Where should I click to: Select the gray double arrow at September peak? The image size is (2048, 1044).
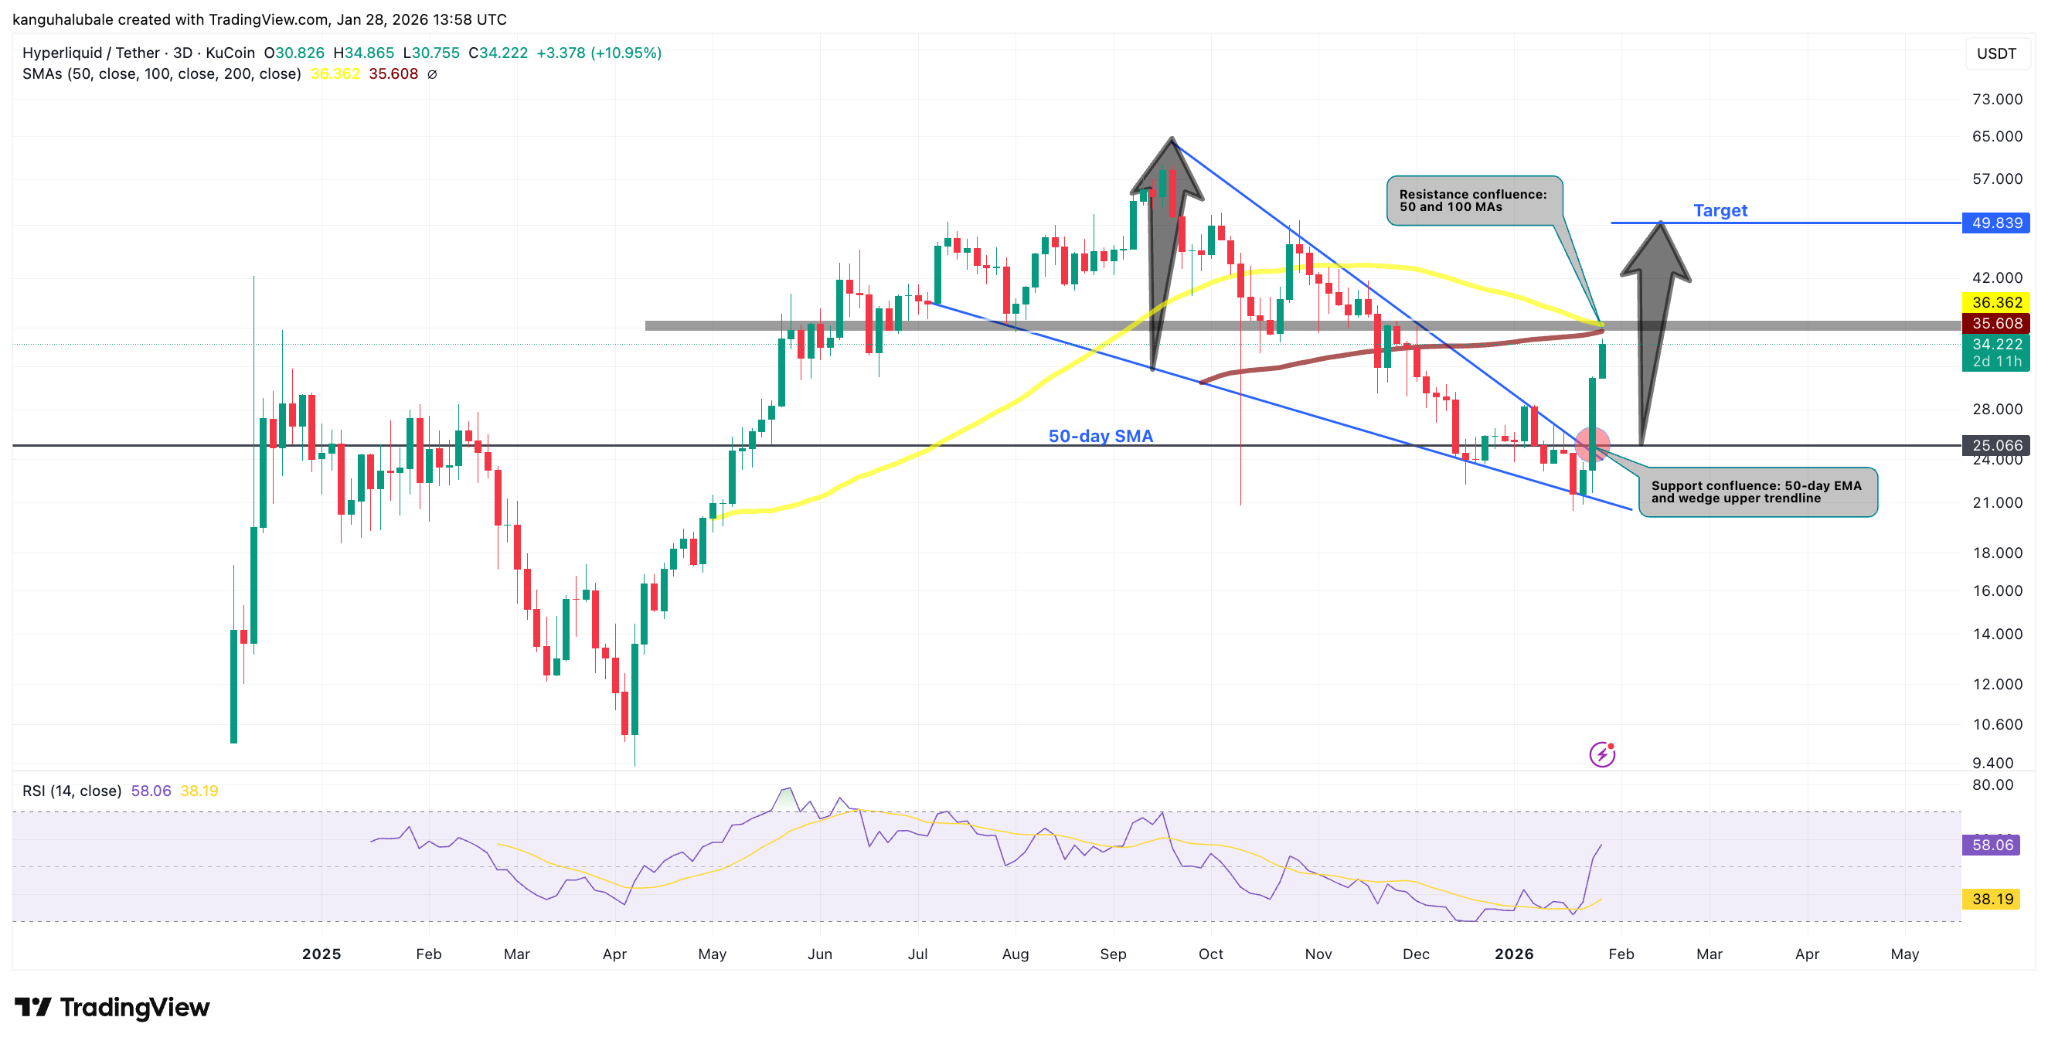click(1165, 250)
